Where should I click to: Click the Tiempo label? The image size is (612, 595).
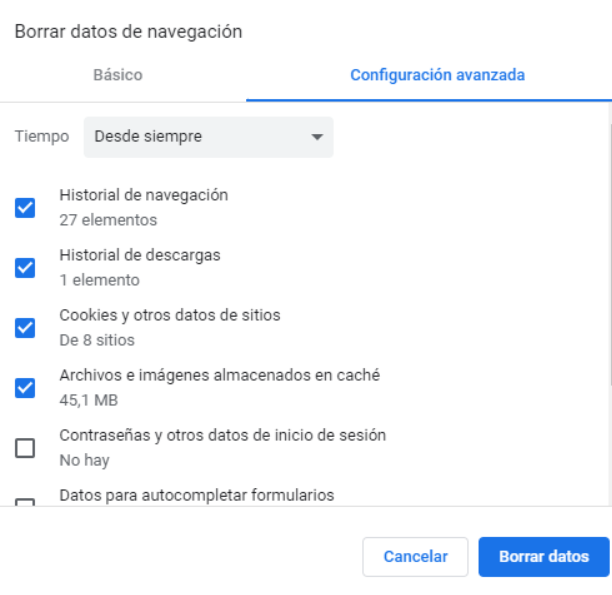click(42, 137)
